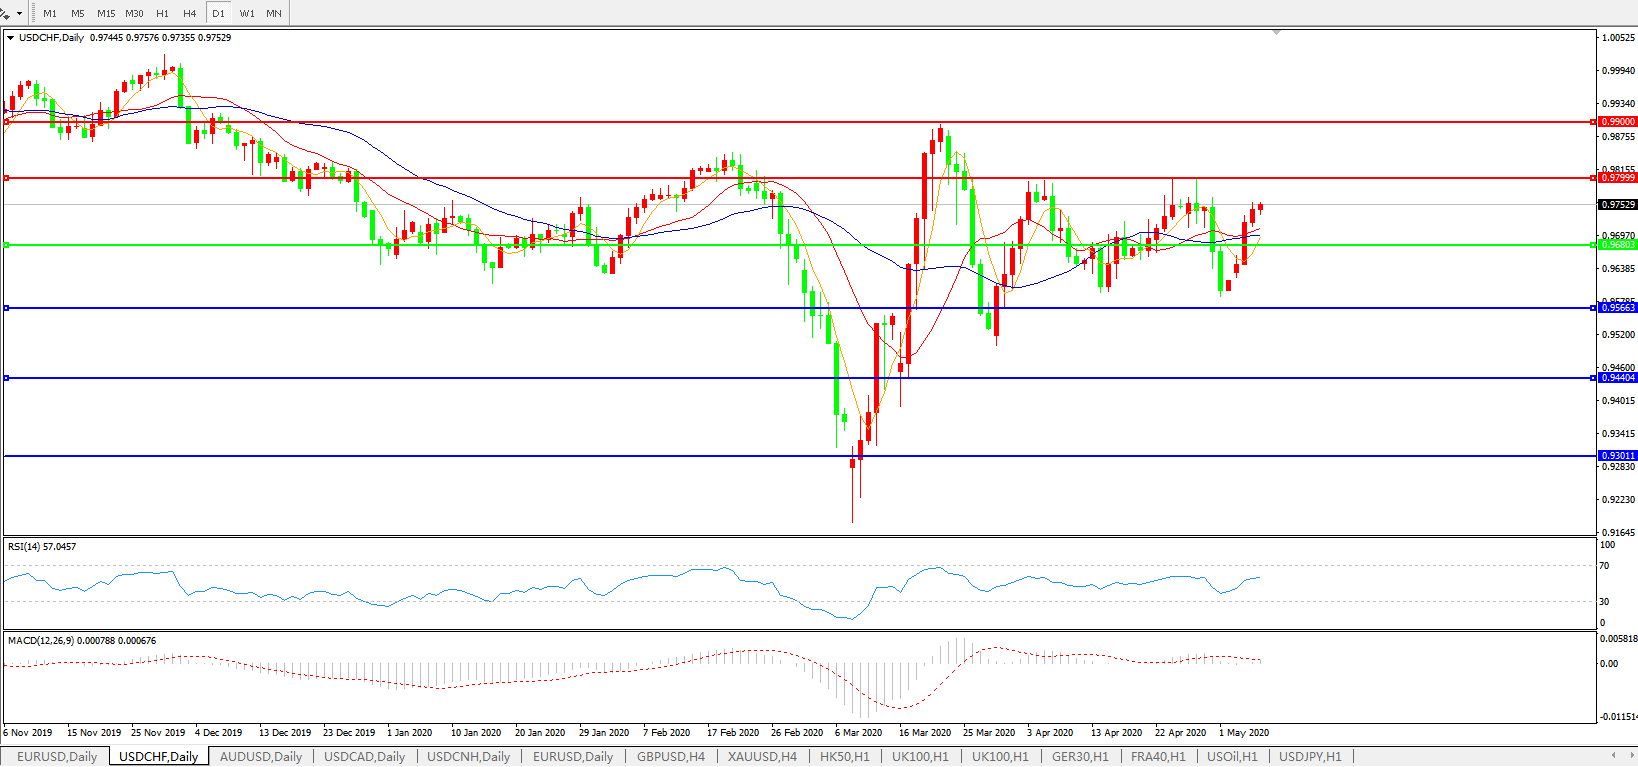The width and height of the screenshot is (1638, 767).
Task: Expand the USDCHF,Daily chart title triangle
Action: click(x=11, y=38)
